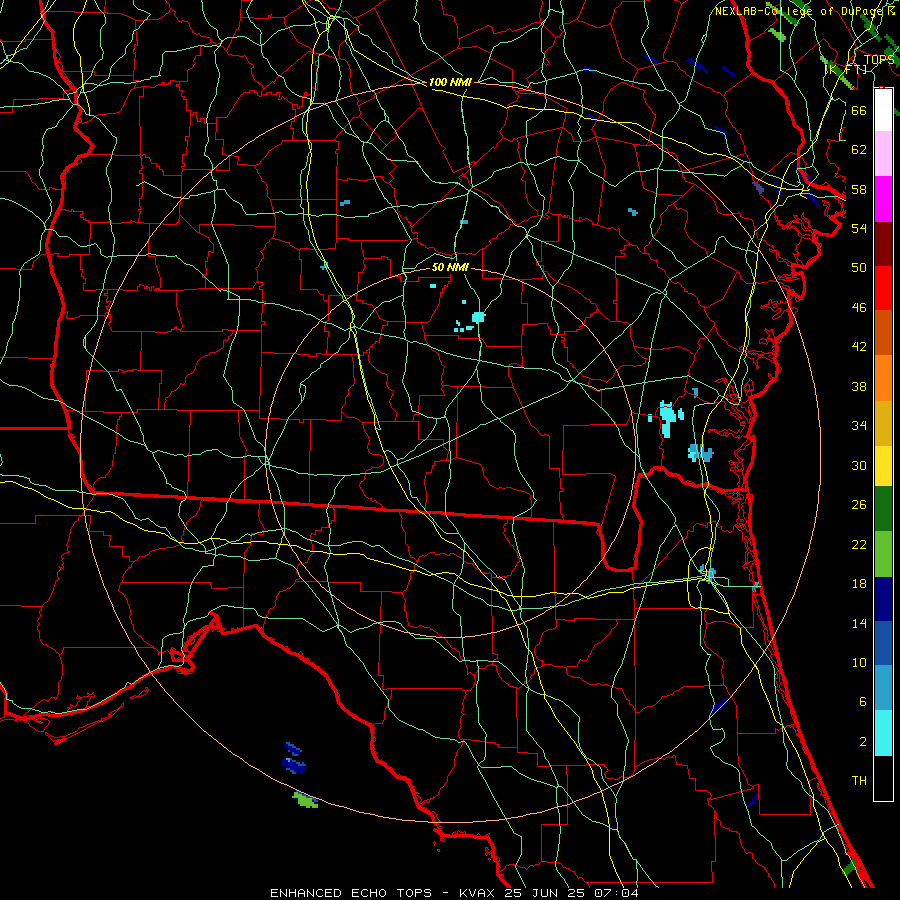Choose the yellow swatch on the color scale
This screenshot has height=900, width=900.
(x=883, y=466)
